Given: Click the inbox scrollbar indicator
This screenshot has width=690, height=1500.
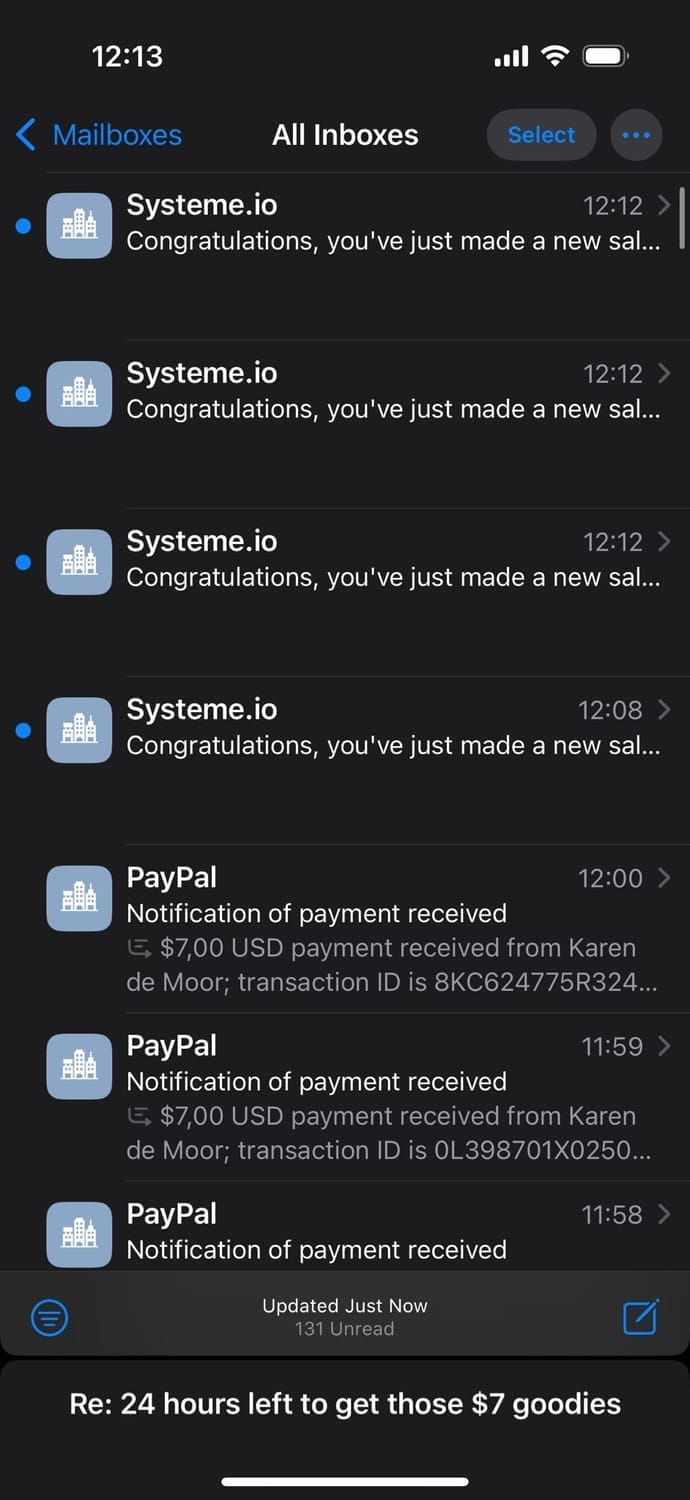Looking at the screenshot, I should tap(682, 217).
